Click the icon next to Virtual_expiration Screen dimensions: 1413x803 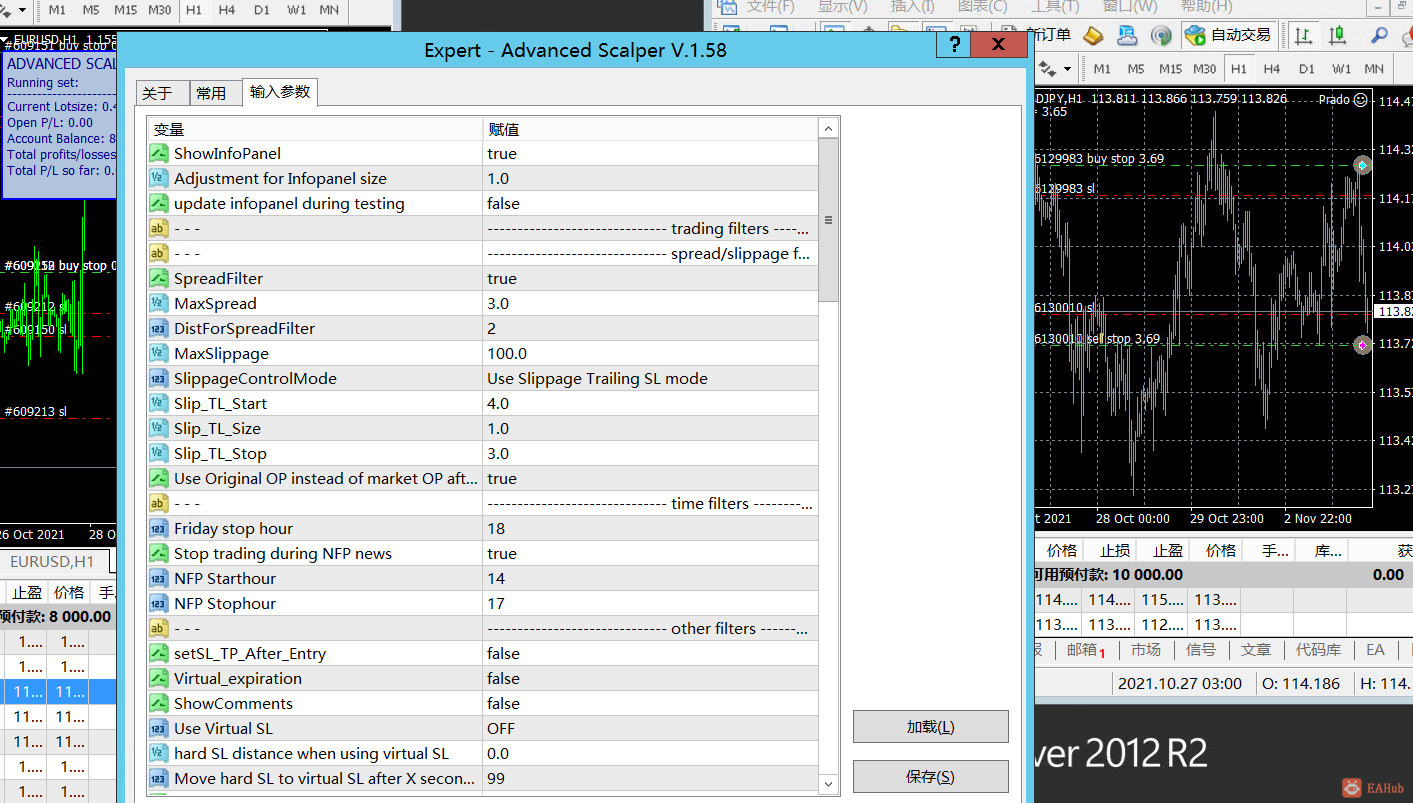point(158,678)
